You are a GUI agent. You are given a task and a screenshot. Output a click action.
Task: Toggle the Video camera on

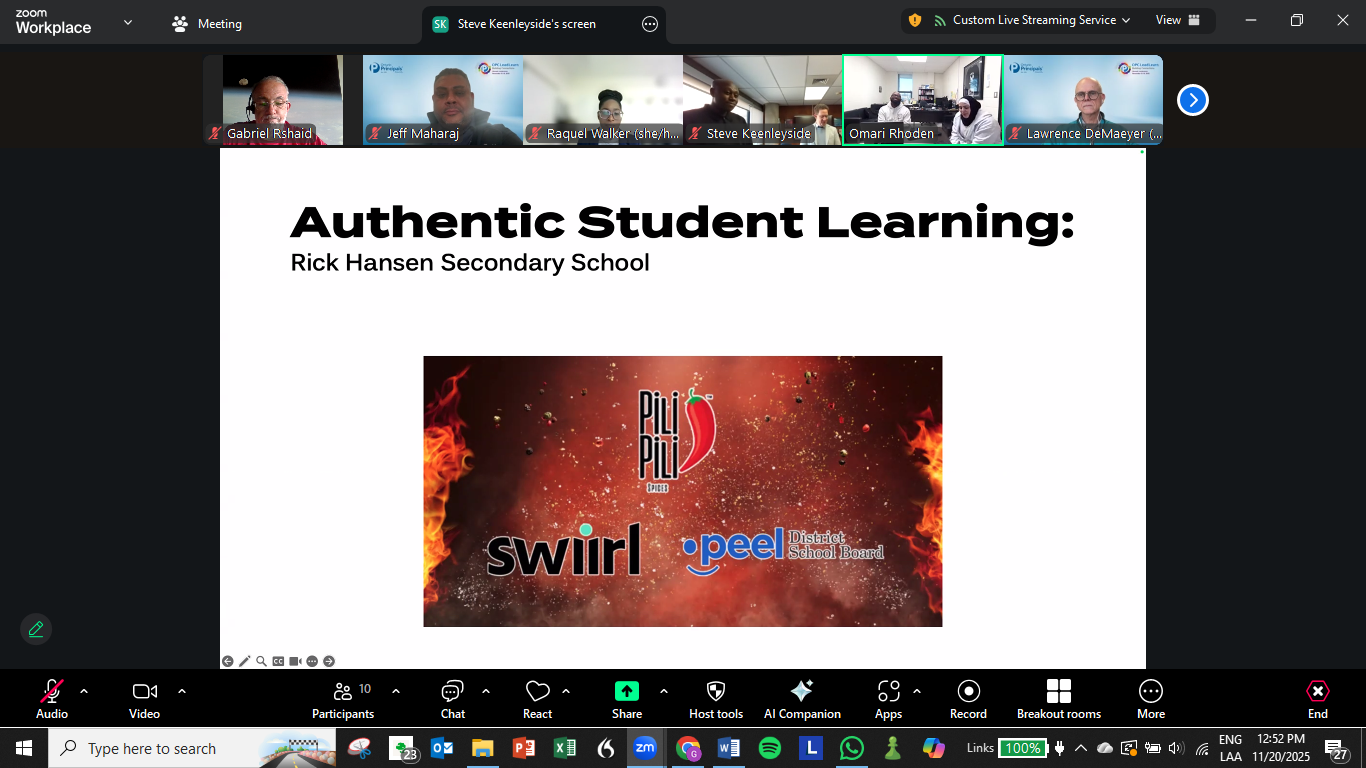145,699
